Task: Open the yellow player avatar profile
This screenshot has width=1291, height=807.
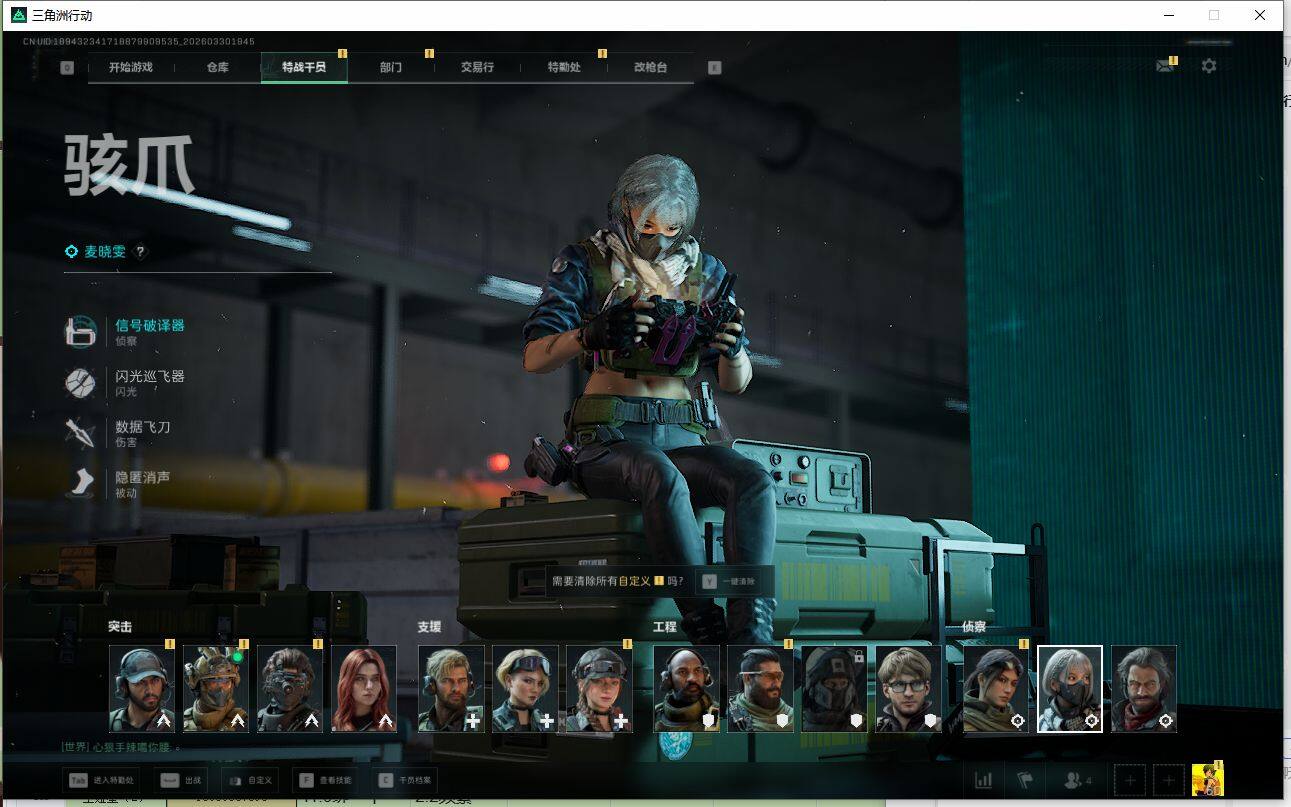Action: [x=1208, y=779]
